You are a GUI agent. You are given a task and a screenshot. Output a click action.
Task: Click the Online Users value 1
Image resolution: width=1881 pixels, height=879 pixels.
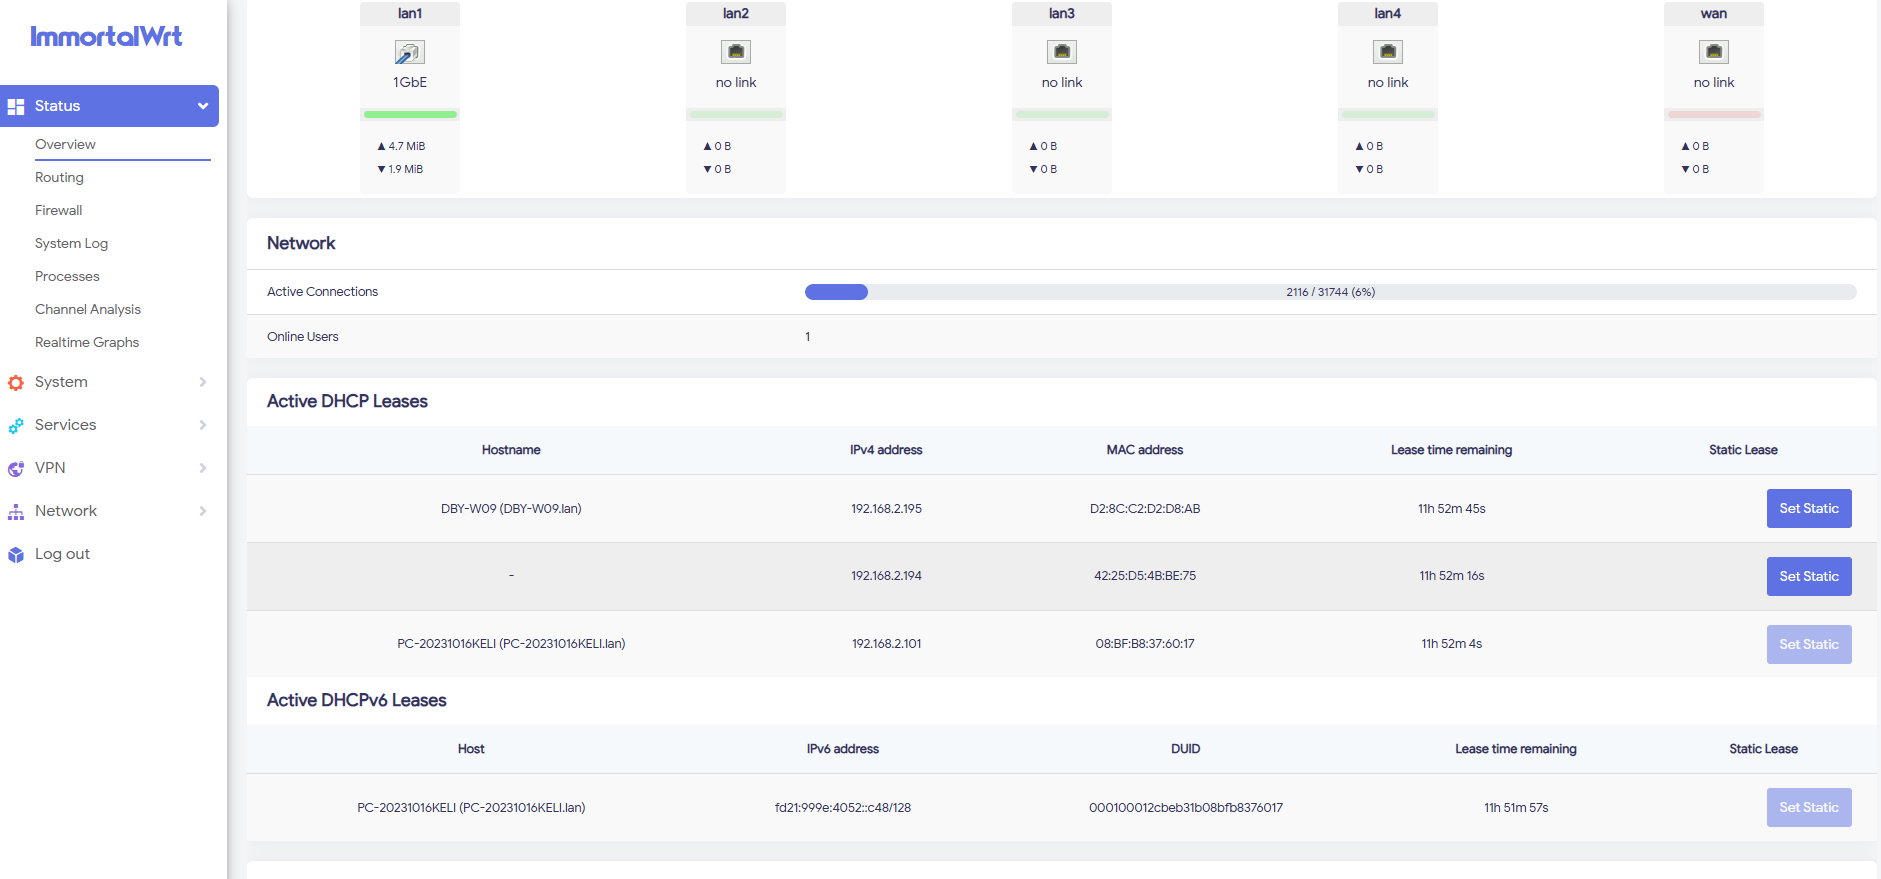click(x=808, y=337)
